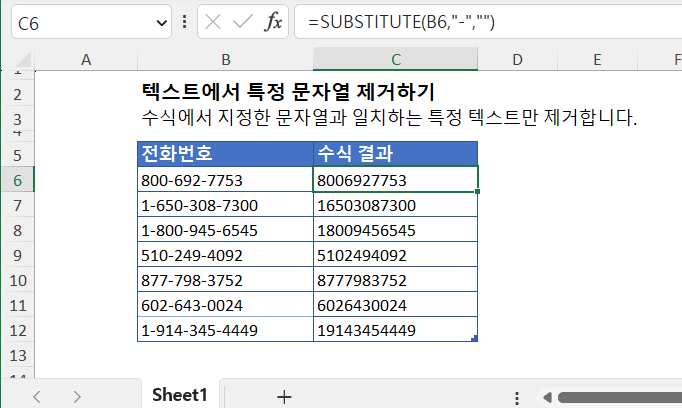Select column B header
This screenshot has width=682, height=408.
click(225, 60)
